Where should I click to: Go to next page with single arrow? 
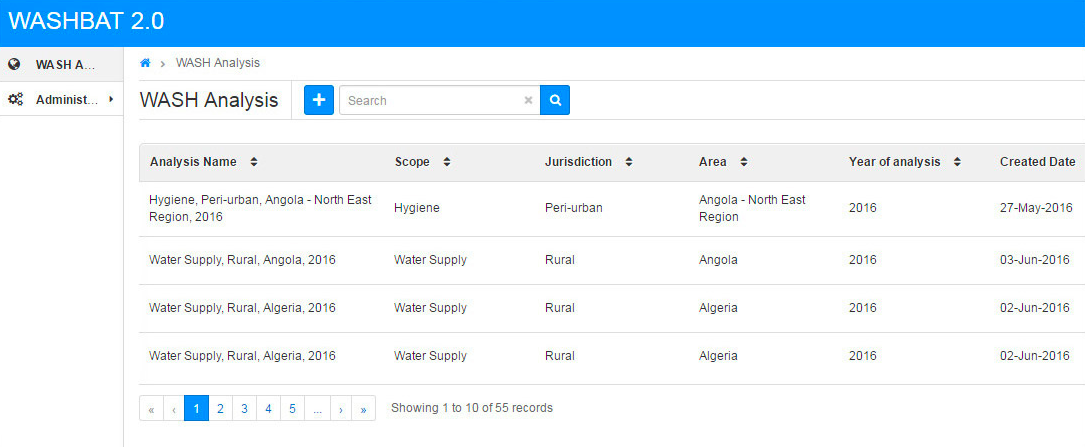pyautogui.click(x=340, y=408)
